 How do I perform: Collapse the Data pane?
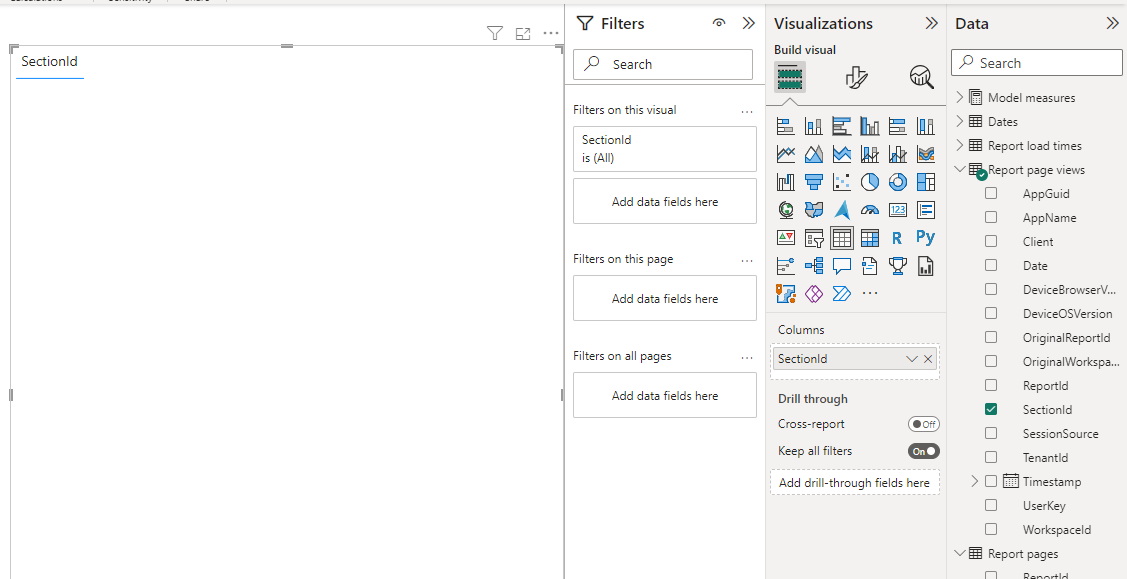pos(1113,23)
